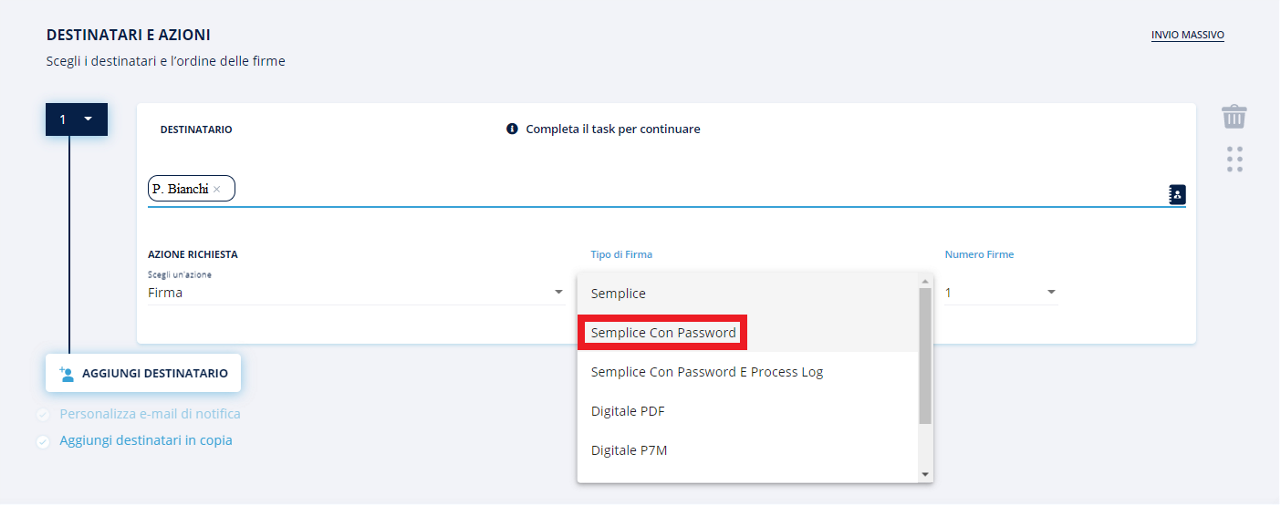Viewport: 1280px width, 505px height.
Task: Remove the P. Bianchi recipient chip
Action: (217, 189)
